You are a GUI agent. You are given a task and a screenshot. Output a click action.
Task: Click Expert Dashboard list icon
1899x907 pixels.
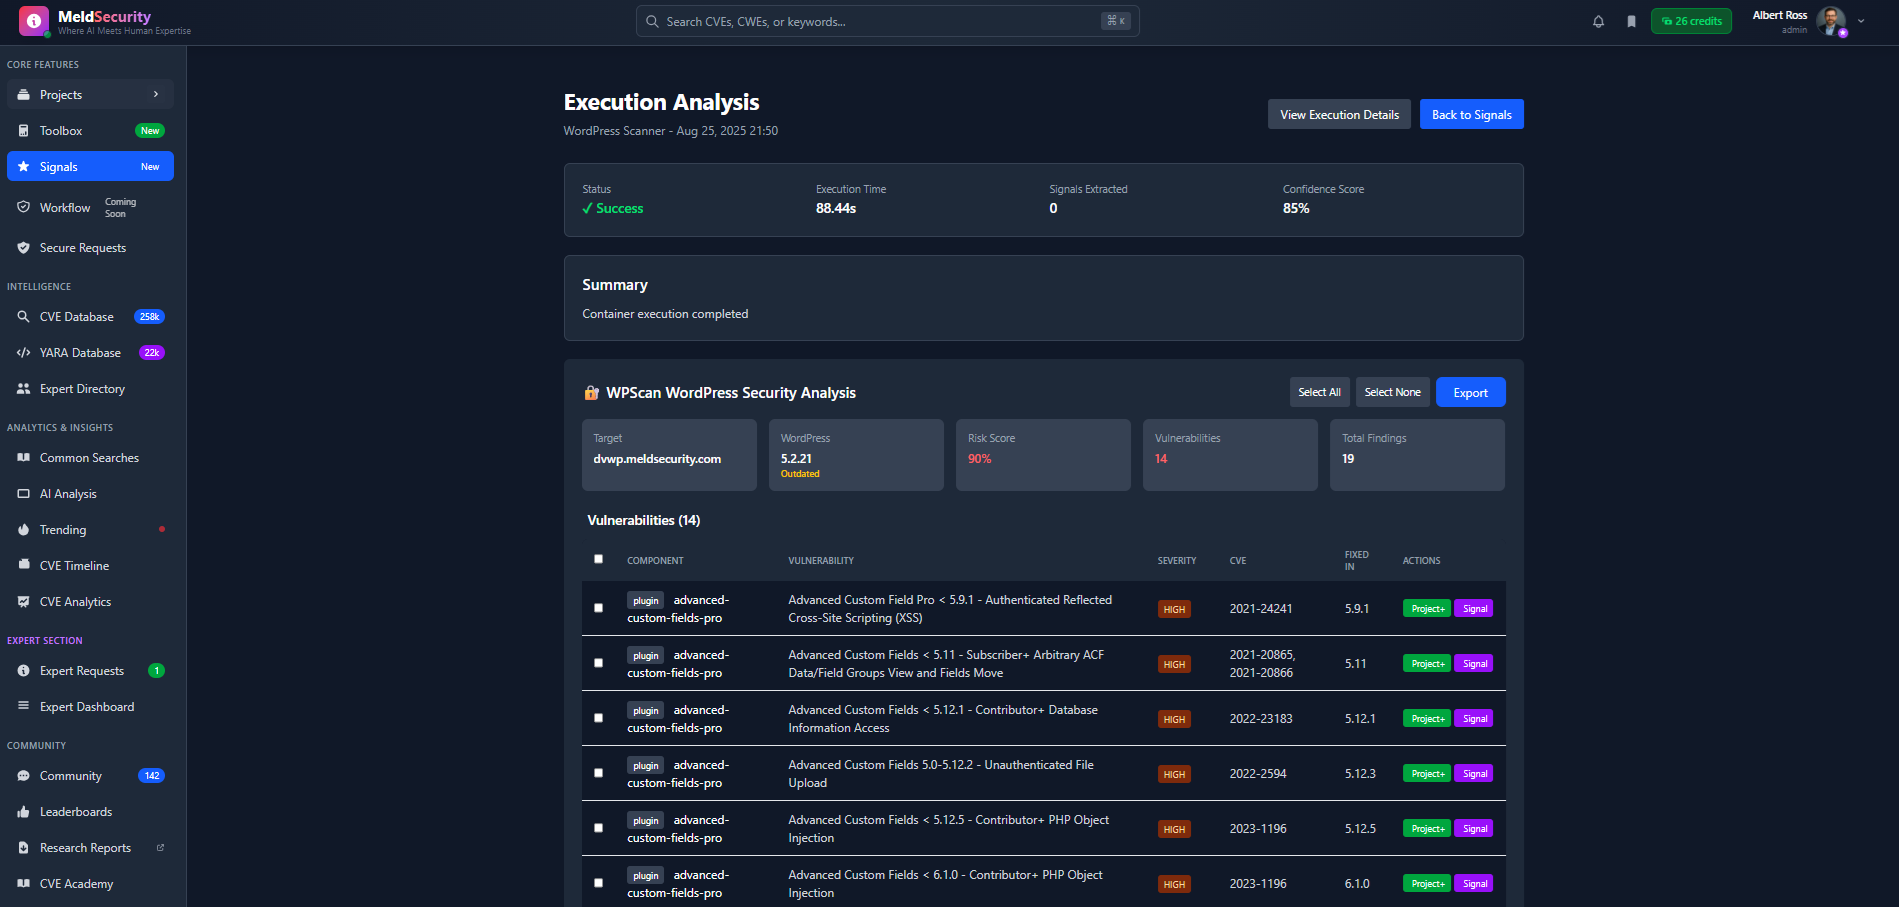tap(24, 706)
